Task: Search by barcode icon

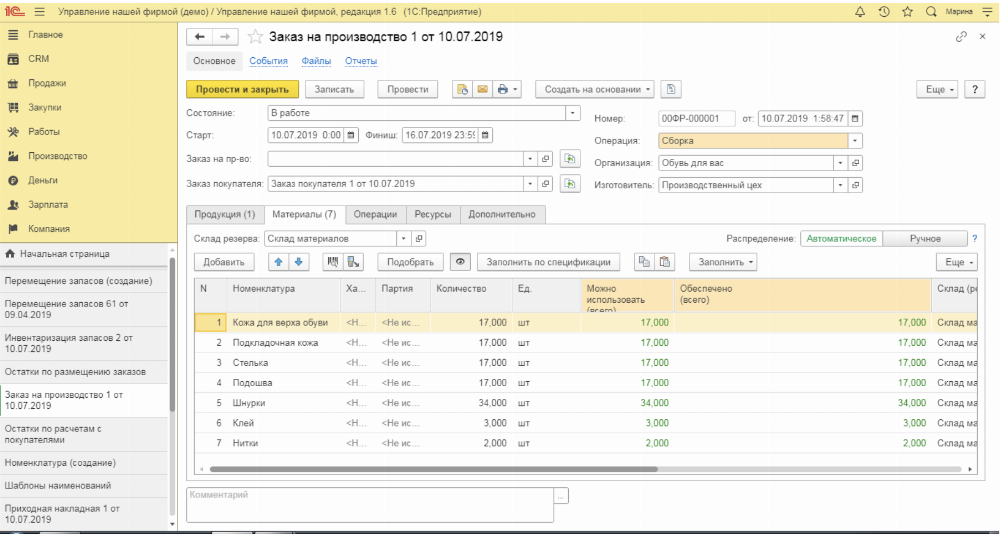Action: click(332, 262)
